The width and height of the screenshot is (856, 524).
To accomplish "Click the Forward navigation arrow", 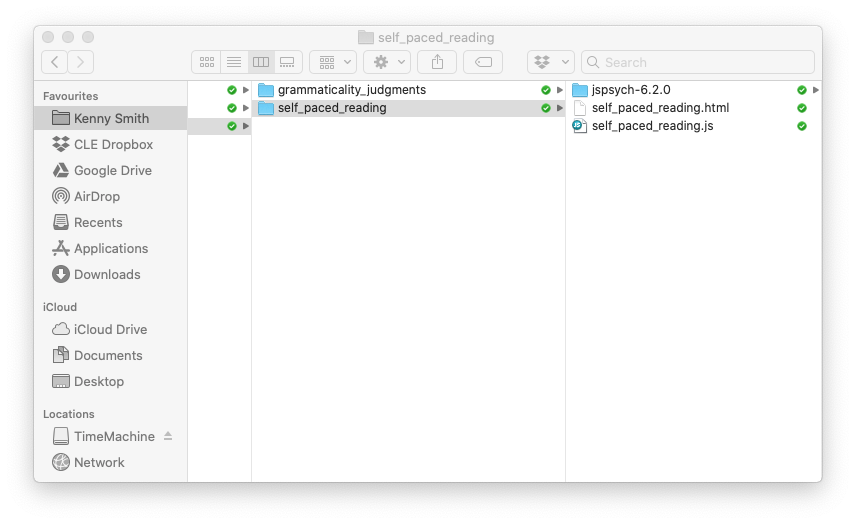I will point(81,62).
